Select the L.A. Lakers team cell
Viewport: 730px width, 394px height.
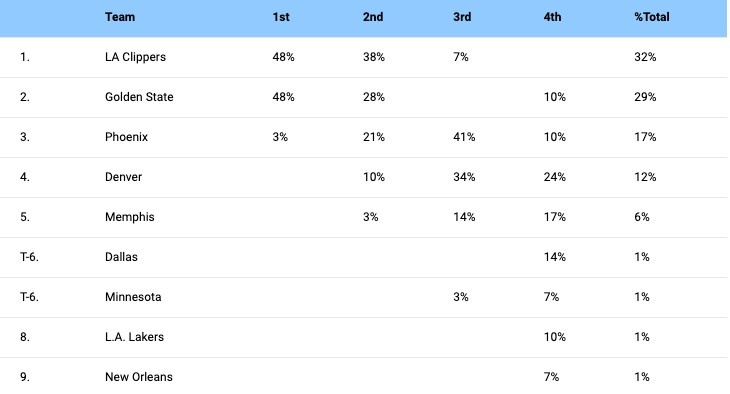point(134,337)
